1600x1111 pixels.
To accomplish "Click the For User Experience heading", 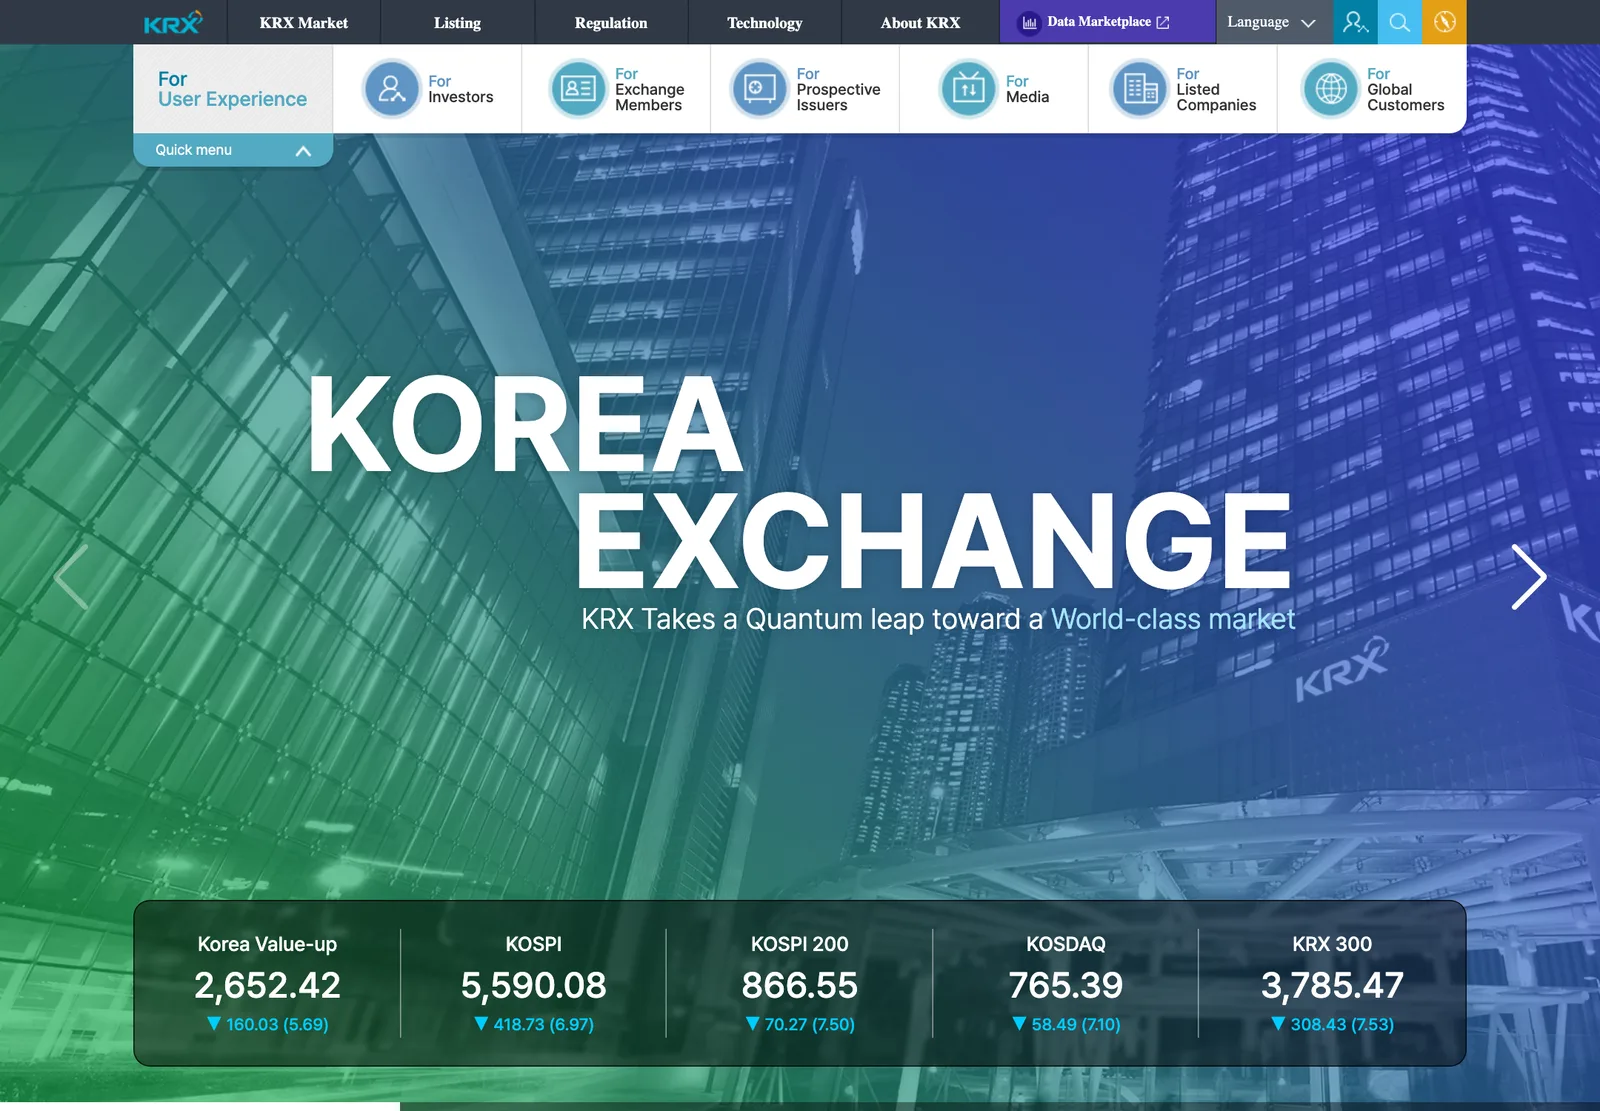I will (x=232, y=89).
